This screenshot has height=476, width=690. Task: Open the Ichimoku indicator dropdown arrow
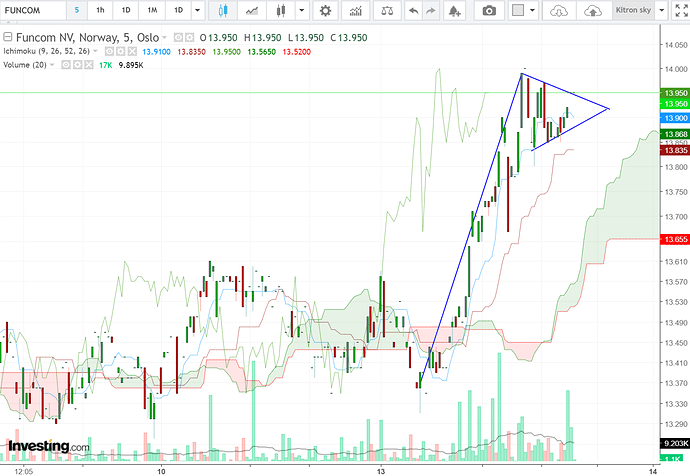pos(95,51)
